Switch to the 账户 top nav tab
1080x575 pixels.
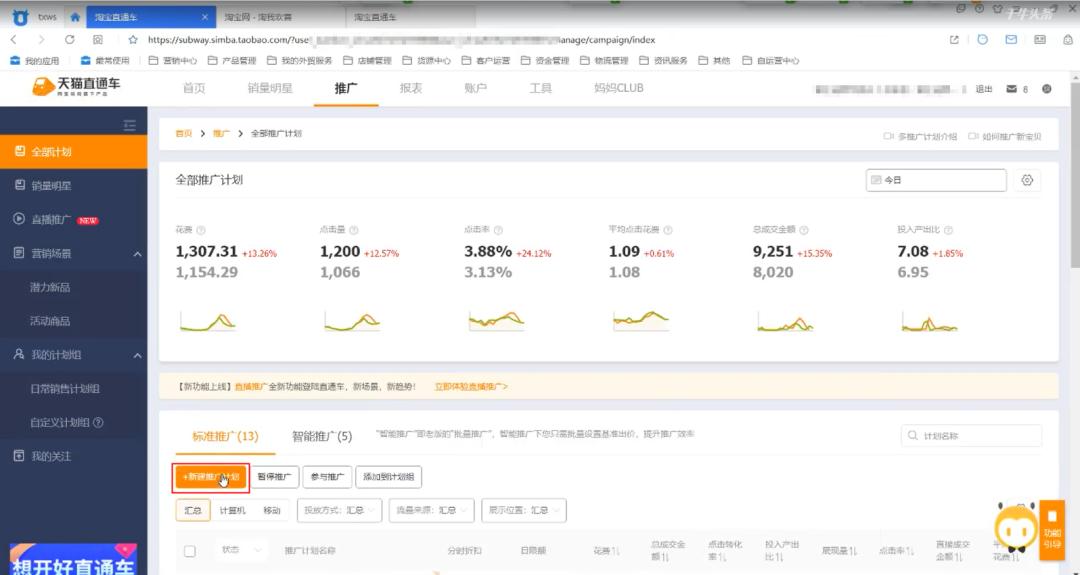(x=475, y=88)
